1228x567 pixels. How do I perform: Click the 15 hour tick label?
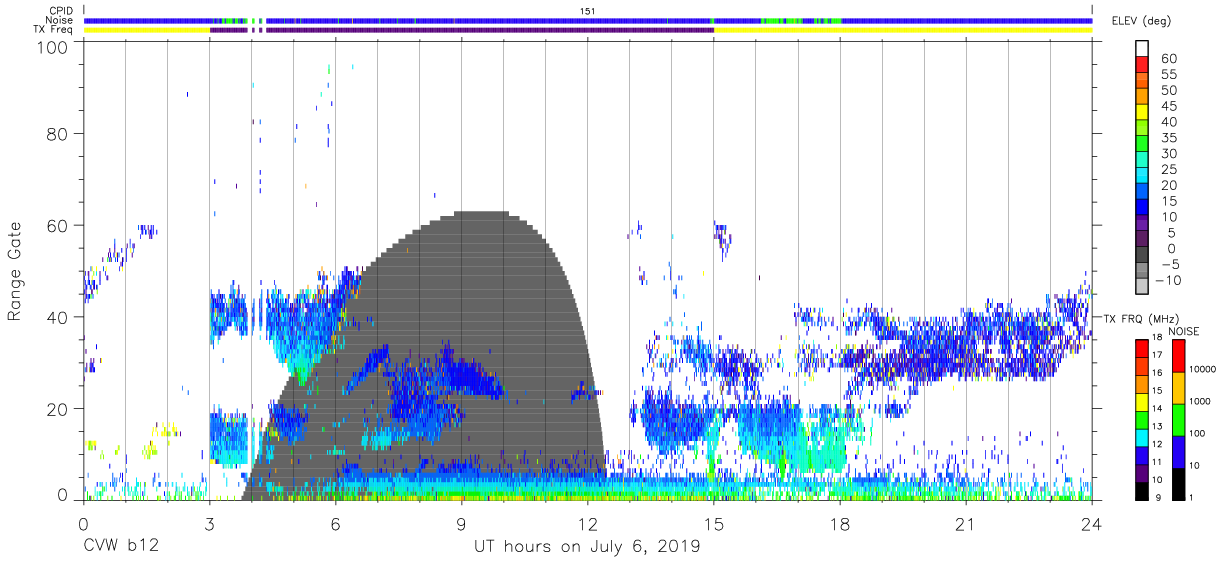pos(713,523)
